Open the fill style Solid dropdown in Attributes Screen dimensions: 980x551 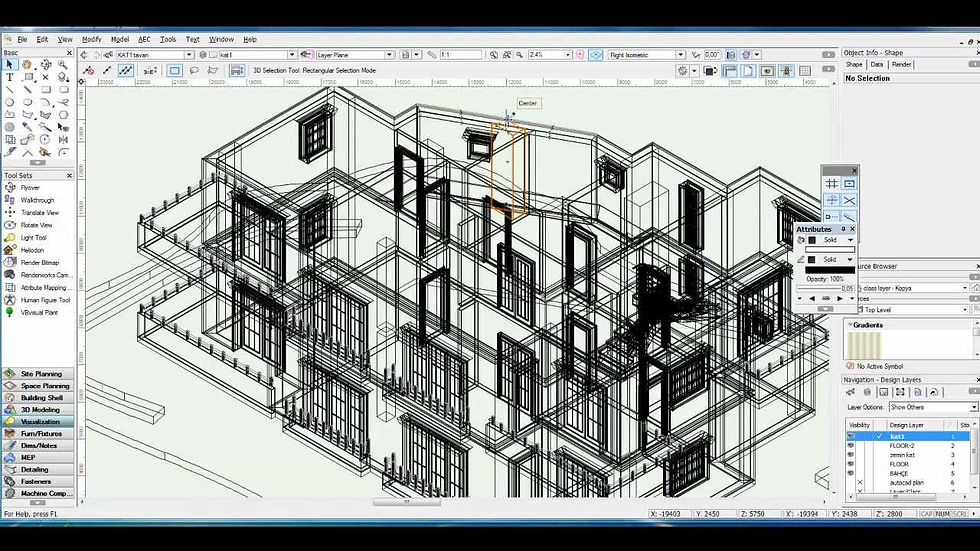849,240
